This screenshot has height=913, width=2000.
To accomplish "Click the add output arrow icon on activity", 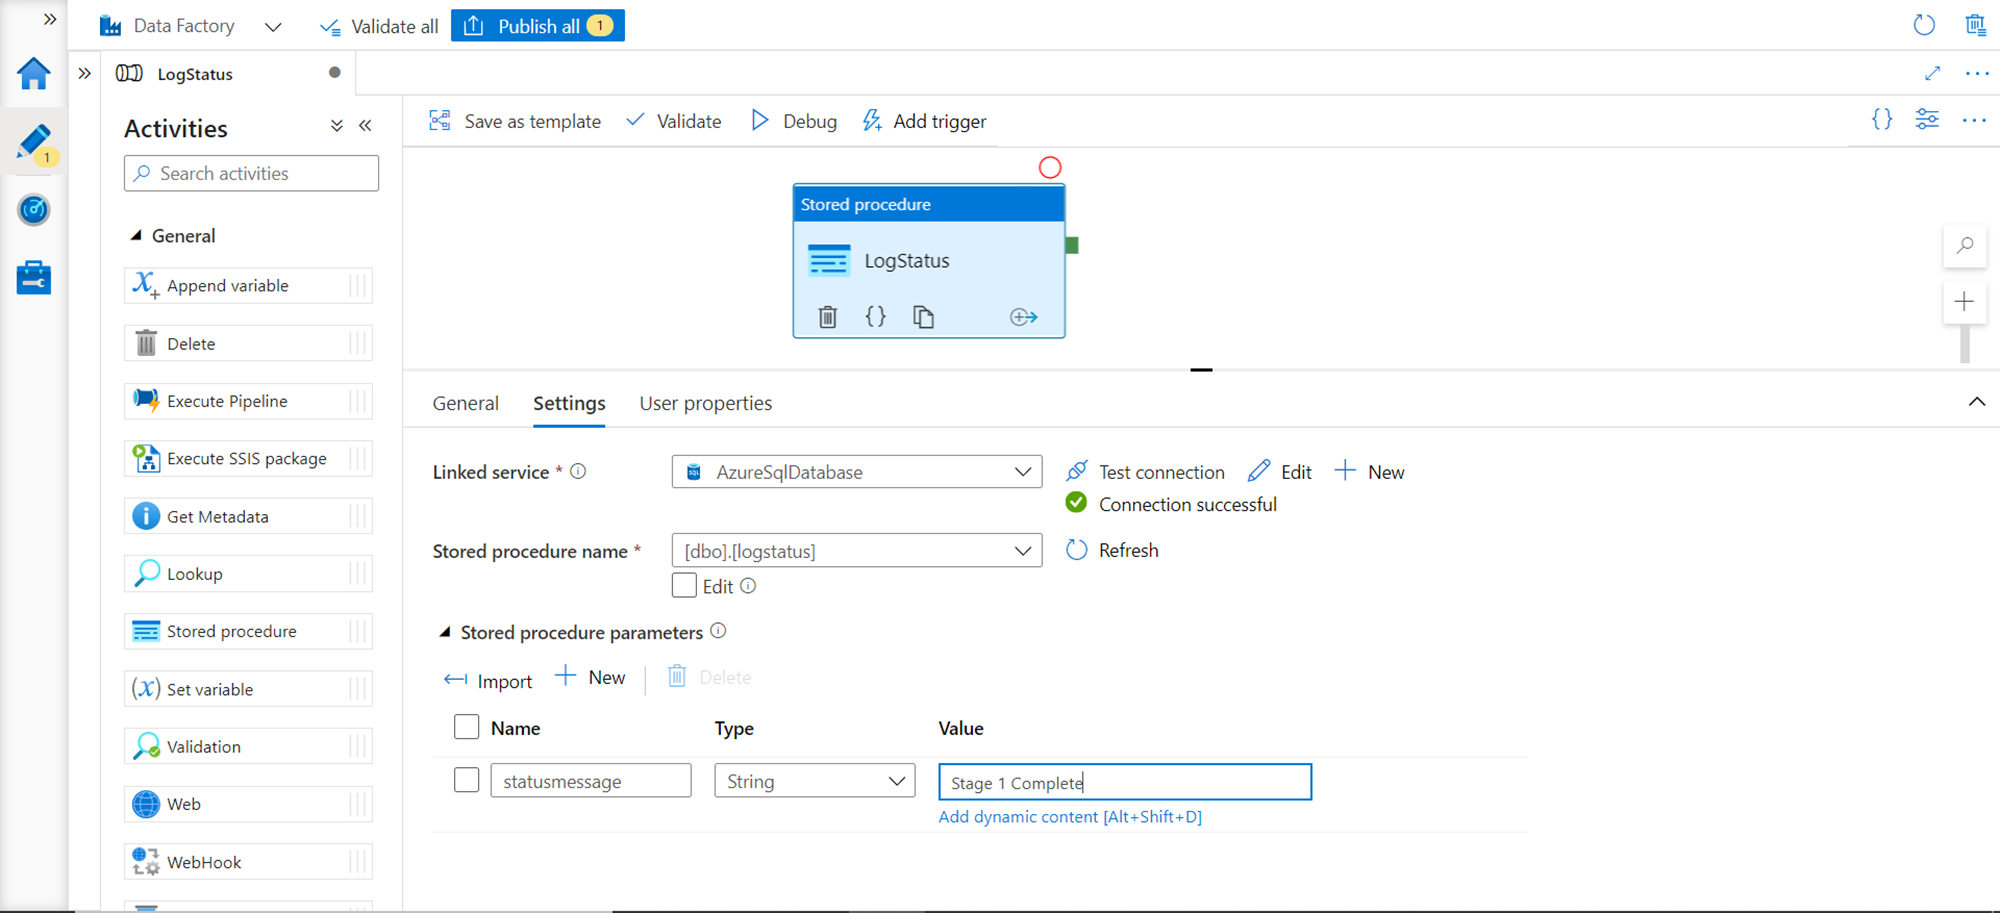I will click(x=1023, y=317).
